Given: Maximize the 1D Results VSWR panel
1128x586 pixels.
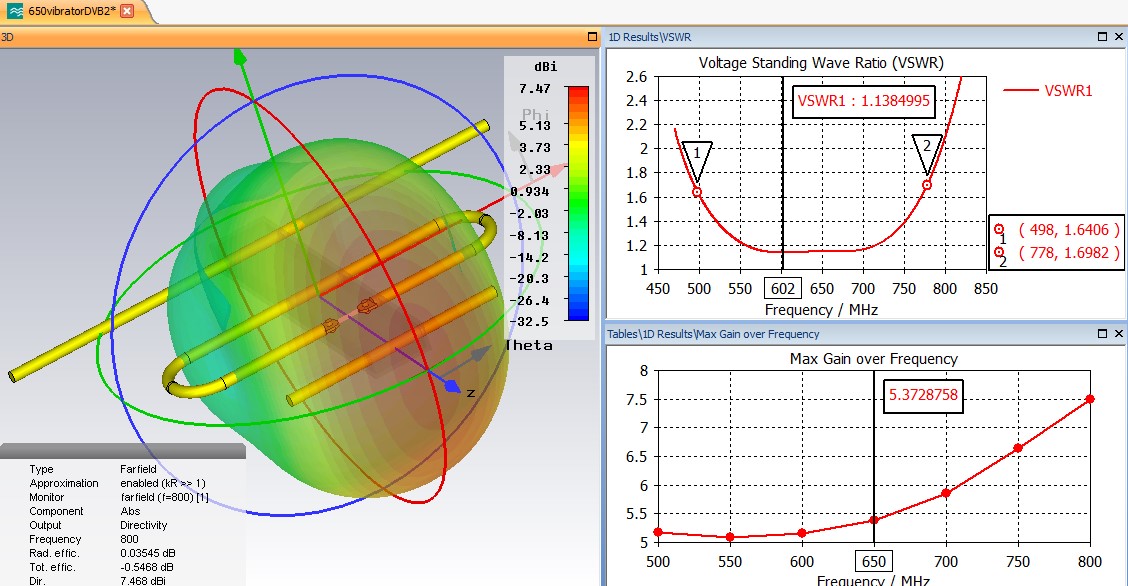Looking at the screenshot, I should click(1102, 37).
